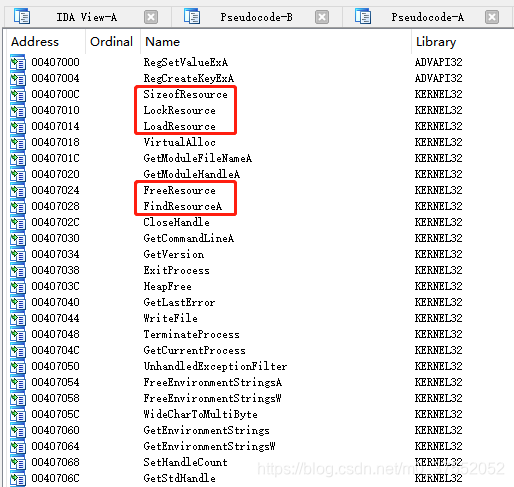Click import icon for address 0040704C

tap(18, 350)
